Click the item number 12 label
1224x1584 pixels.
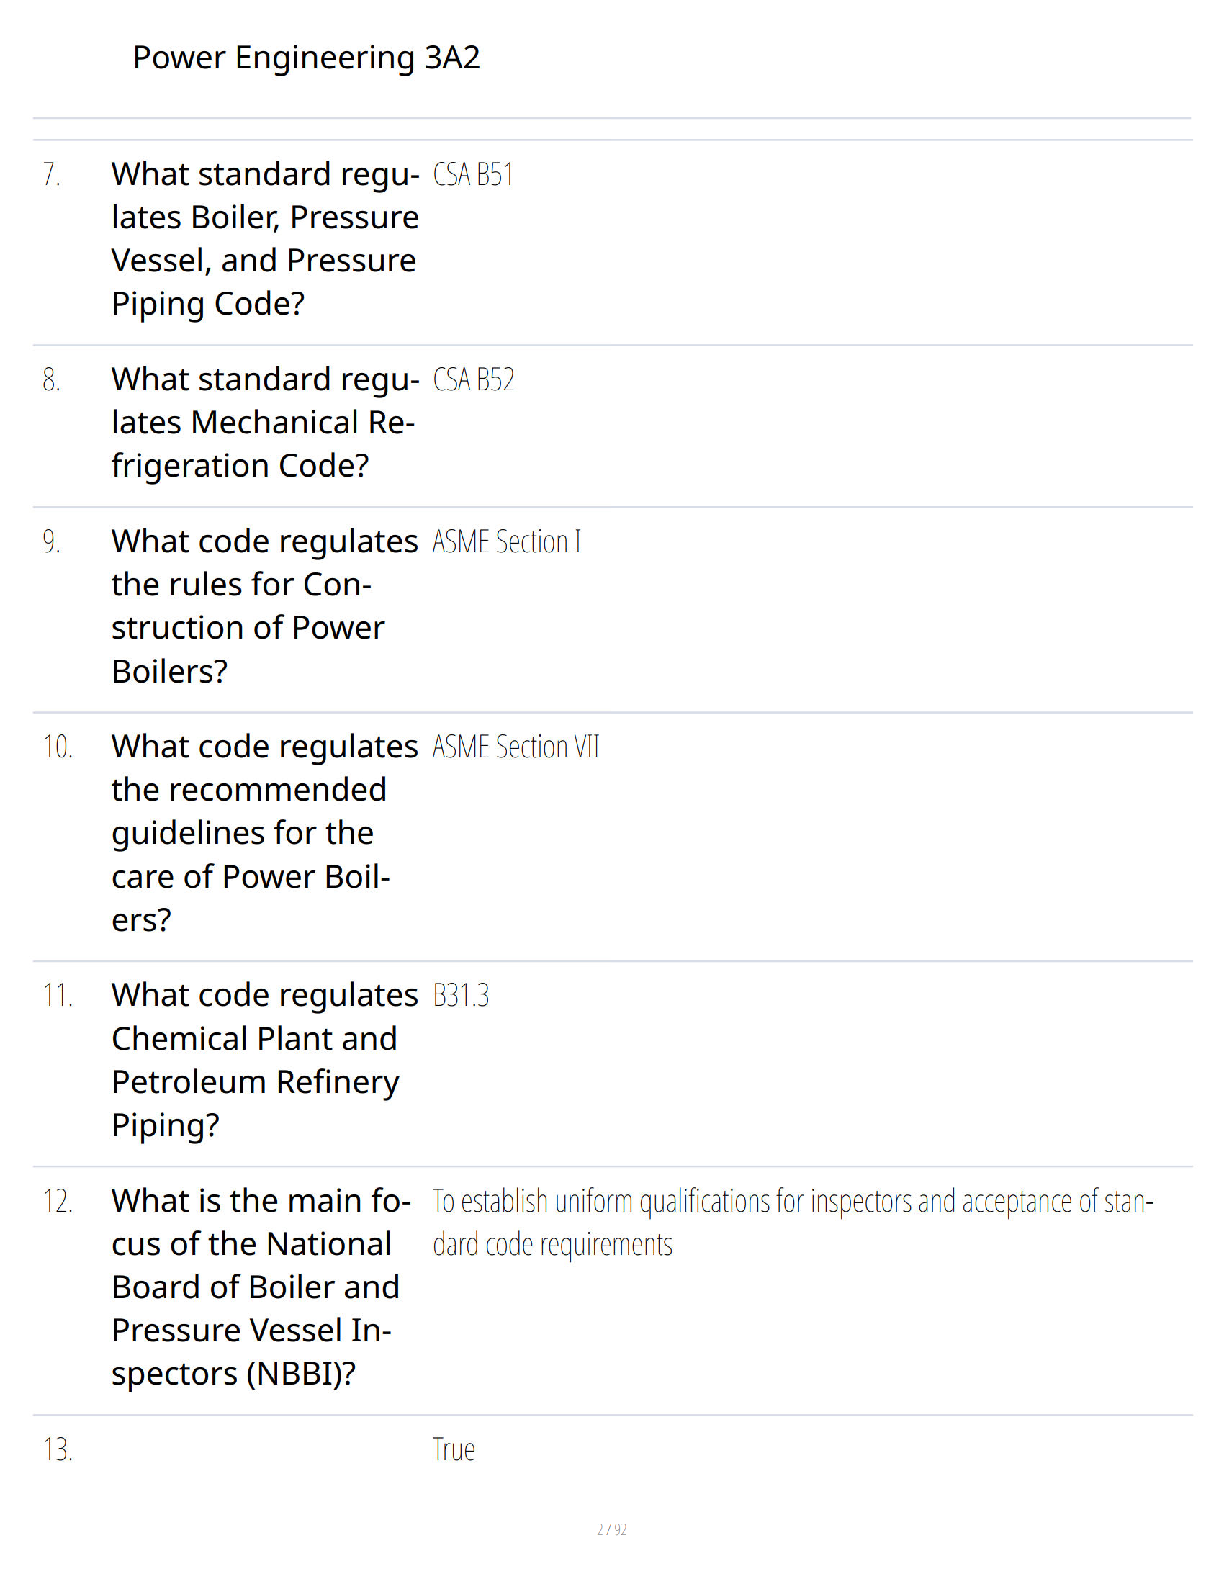point(58,1201)
